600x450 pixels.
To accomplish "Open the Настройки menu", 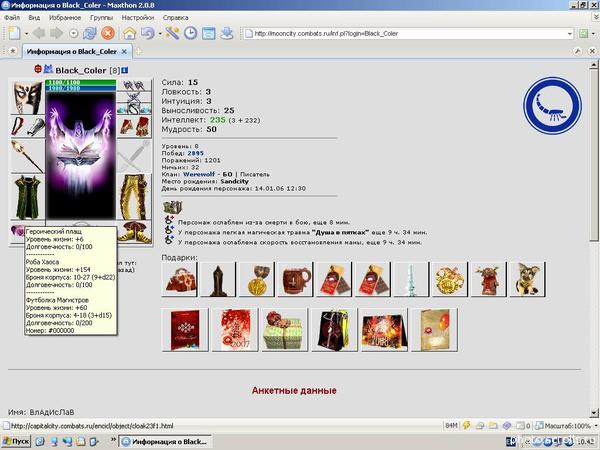I will click(138, 18).
